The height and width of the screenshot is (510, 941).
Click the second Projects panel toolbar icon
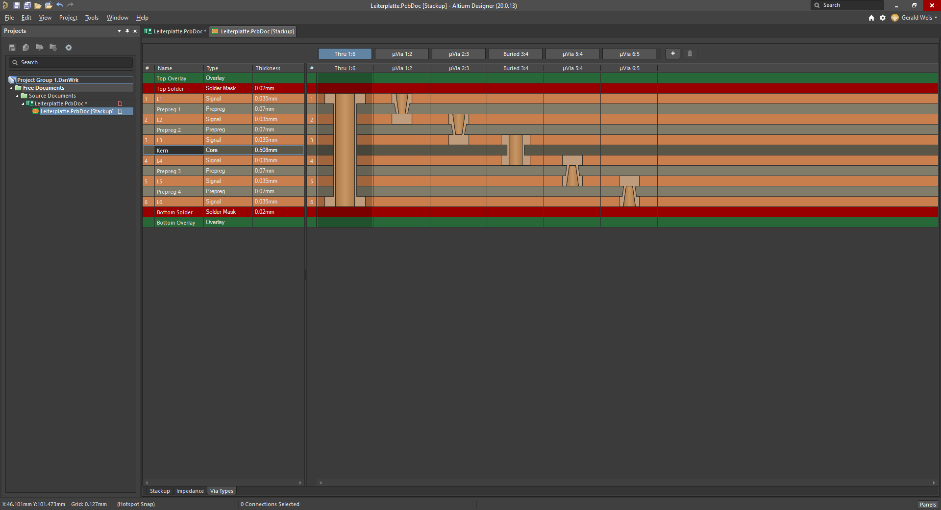click(26, 47)
